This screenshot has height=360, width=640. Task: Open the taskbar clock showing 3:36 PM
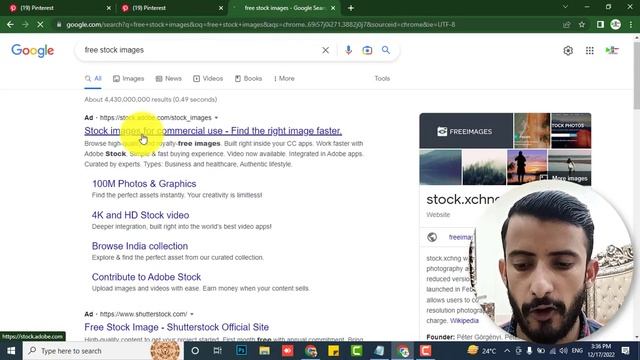pyautogui.click(x=601, y=351)
